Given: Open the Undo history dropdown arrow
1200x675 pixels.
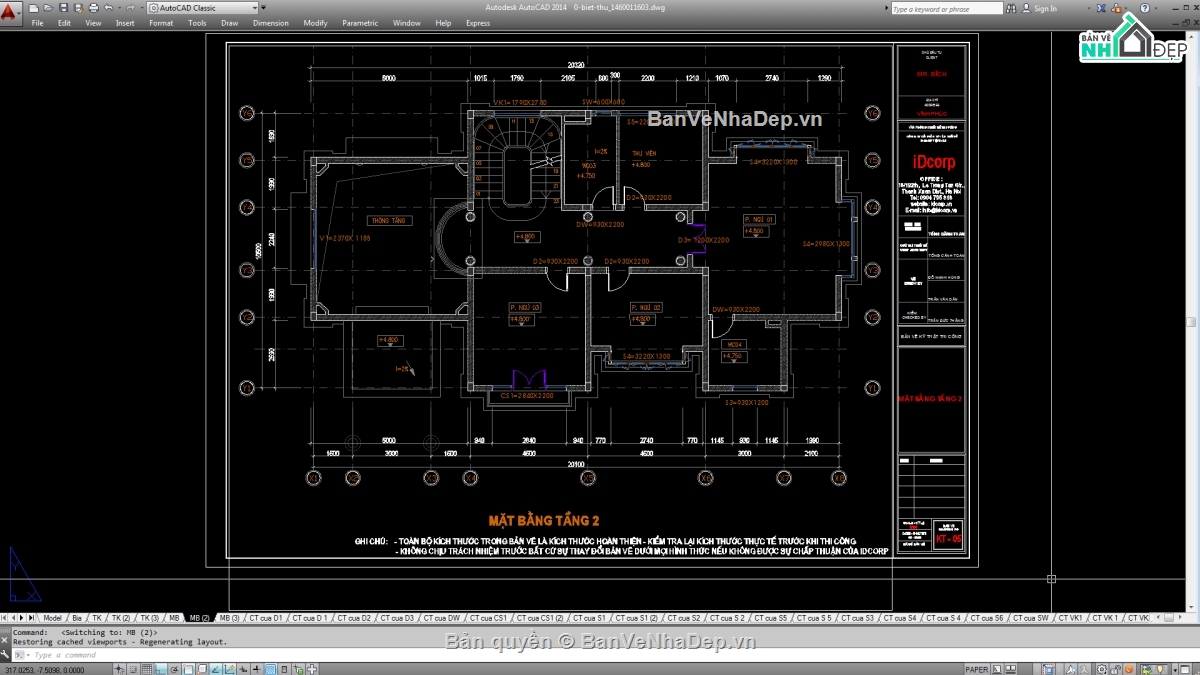Looking at the screenshot, I should coord(119,8).
